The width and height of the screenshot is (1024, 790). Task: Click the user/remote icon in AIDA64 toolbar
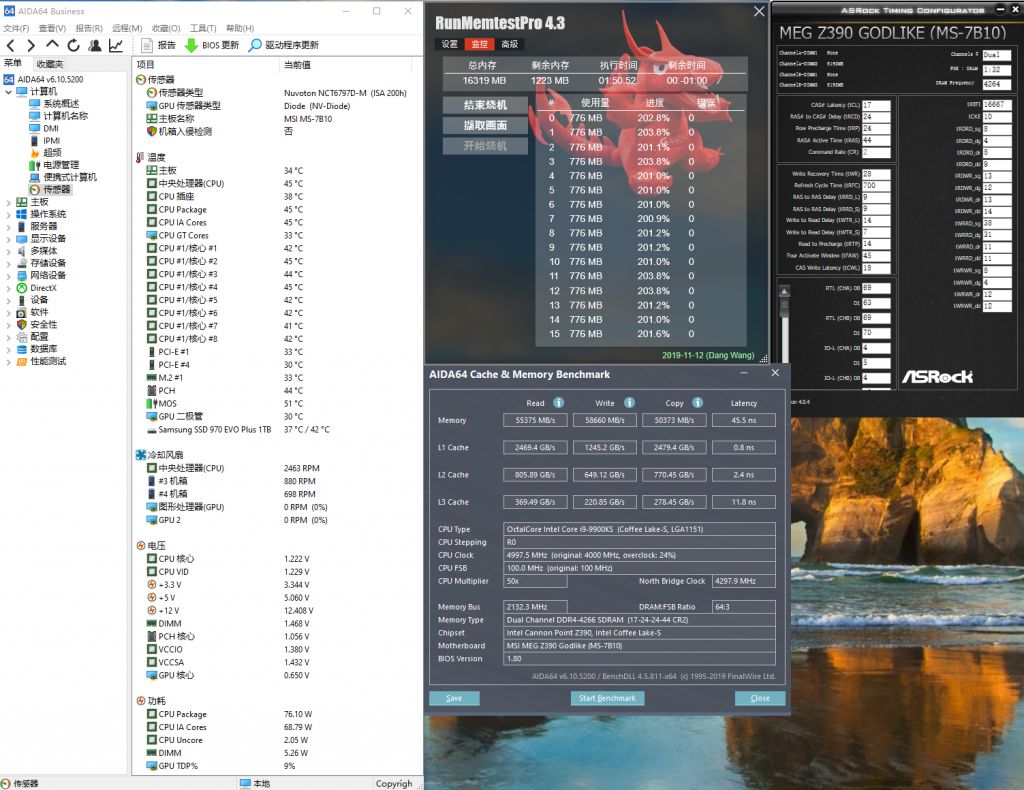[x=95, y=45]
